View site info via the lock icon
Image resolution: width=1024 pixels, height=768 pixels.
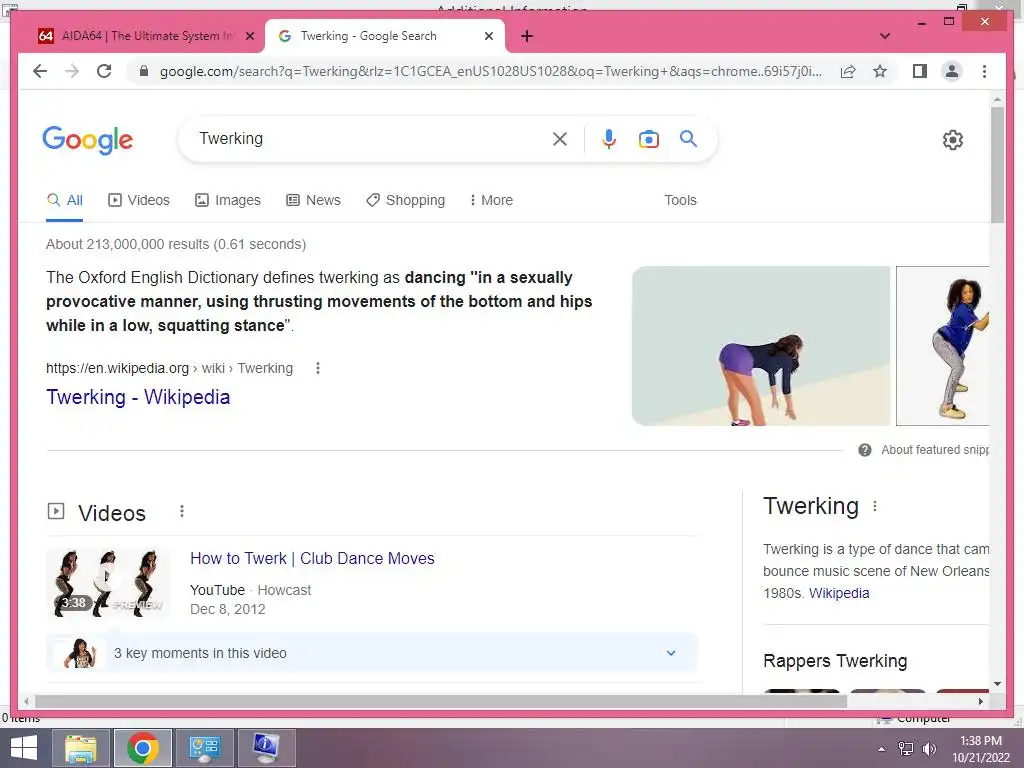click(x=144, y=71)
